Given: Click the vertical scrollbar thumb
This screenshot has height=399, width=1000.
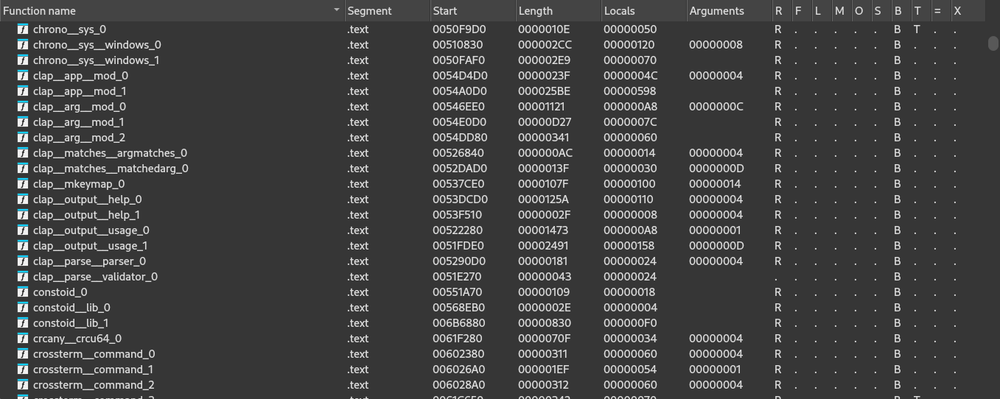Looking at the screenshot, I should (993, 43).
